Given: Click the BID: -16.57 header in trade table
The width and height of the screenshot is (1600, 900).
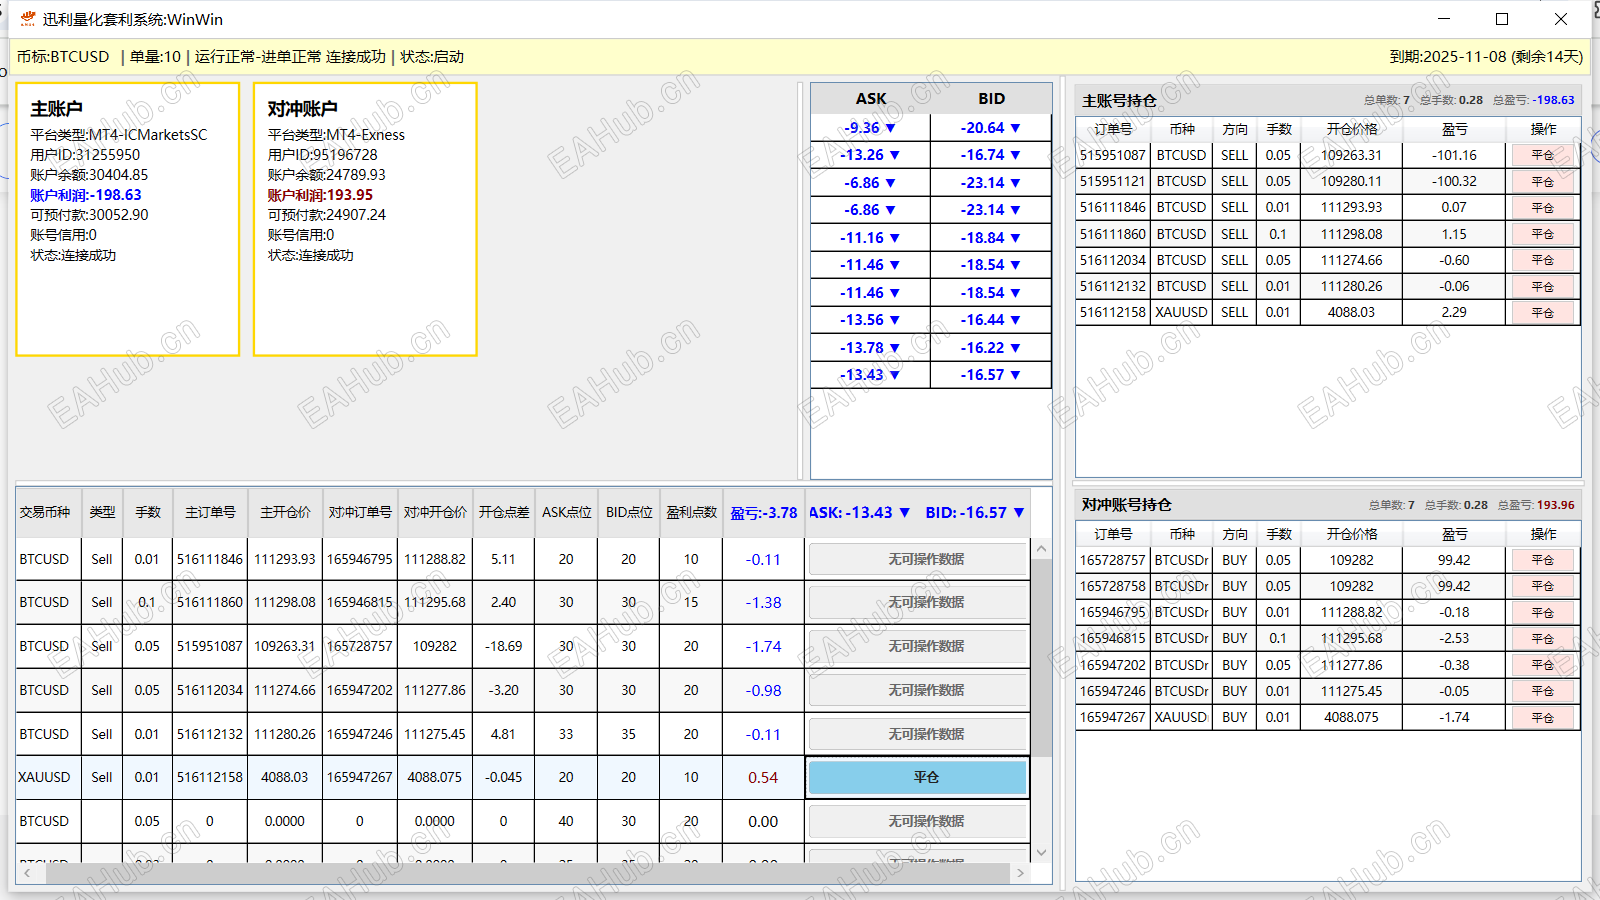Looking at the screenshot, I should pyautogui.click(x=975, y=512).
